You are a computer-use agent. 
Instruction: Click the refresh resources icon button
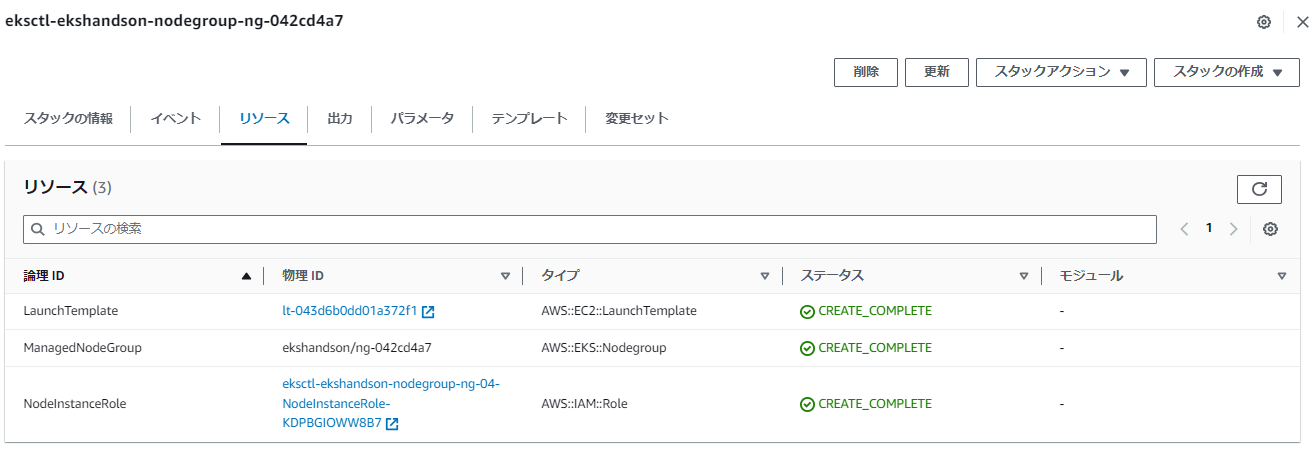(x=1259, y=188)
